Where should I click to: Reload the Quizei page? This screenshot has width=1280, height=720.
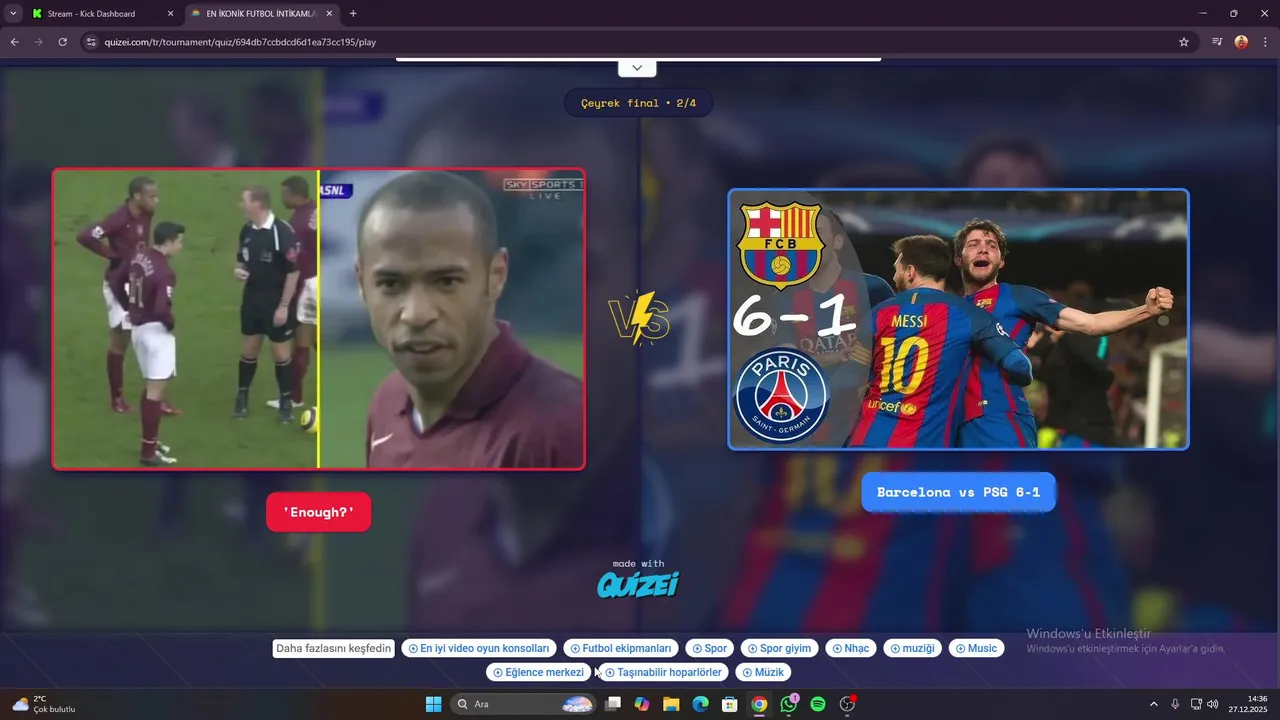pyautogui.click(x=62, y=42)
